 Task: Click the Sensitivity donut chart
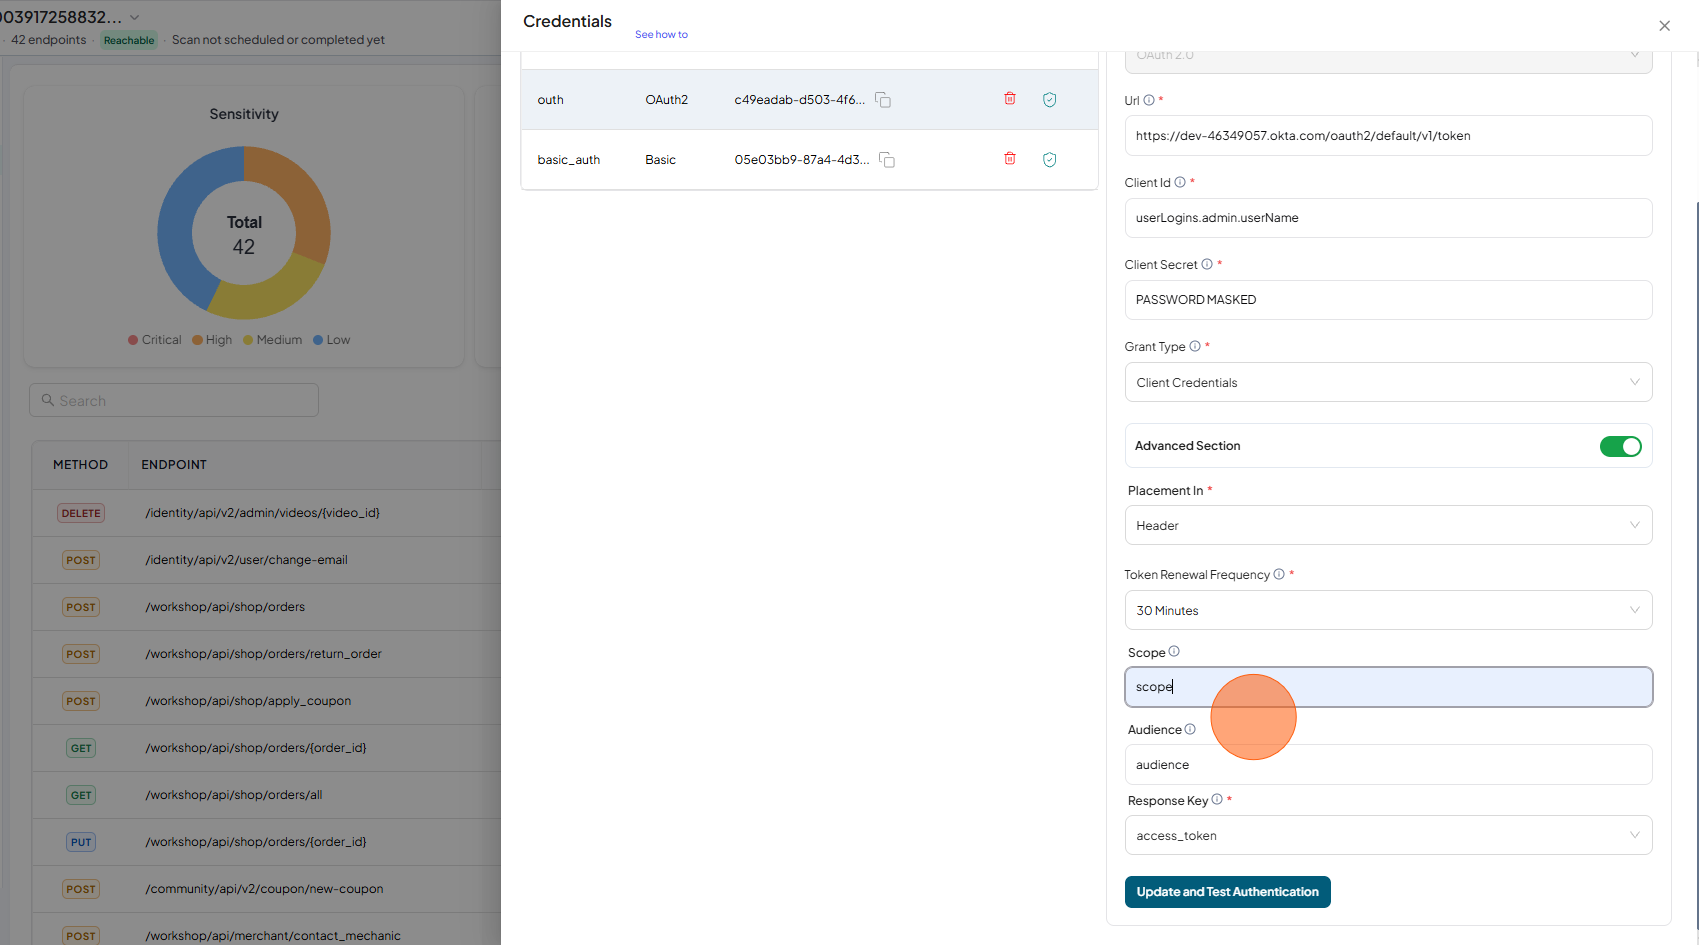pyautogui.click(x=244, y=233)
